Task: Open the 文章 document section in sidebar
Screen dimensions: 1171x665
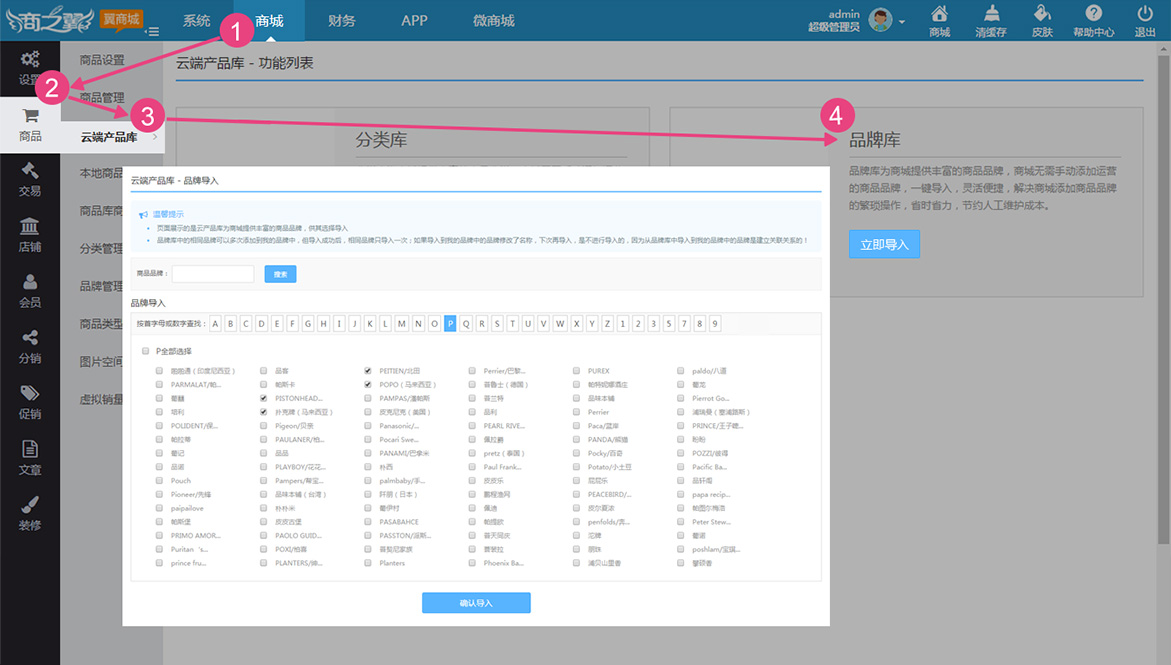Action: point(30,458)
